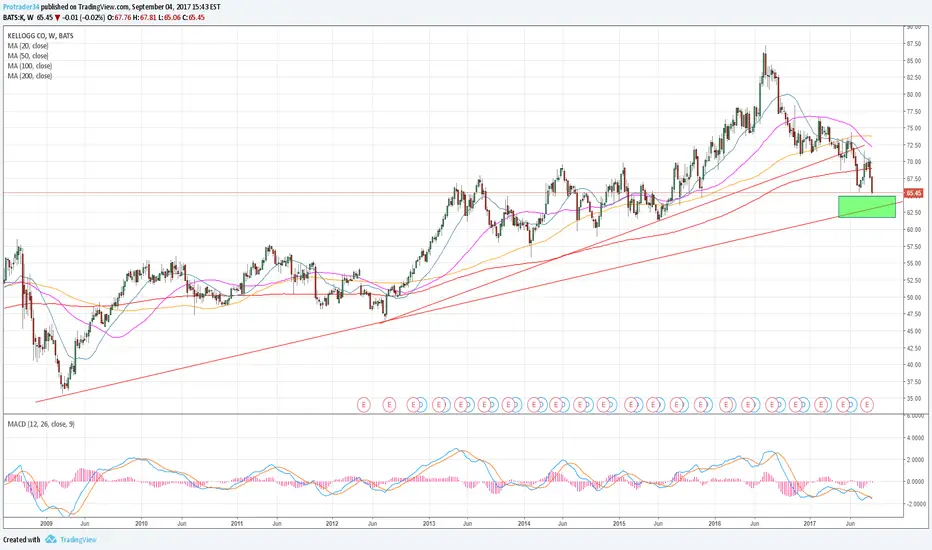Click the 50.00 price axis label
This screenshot has height=550, width=932.
tap(914, 297)
